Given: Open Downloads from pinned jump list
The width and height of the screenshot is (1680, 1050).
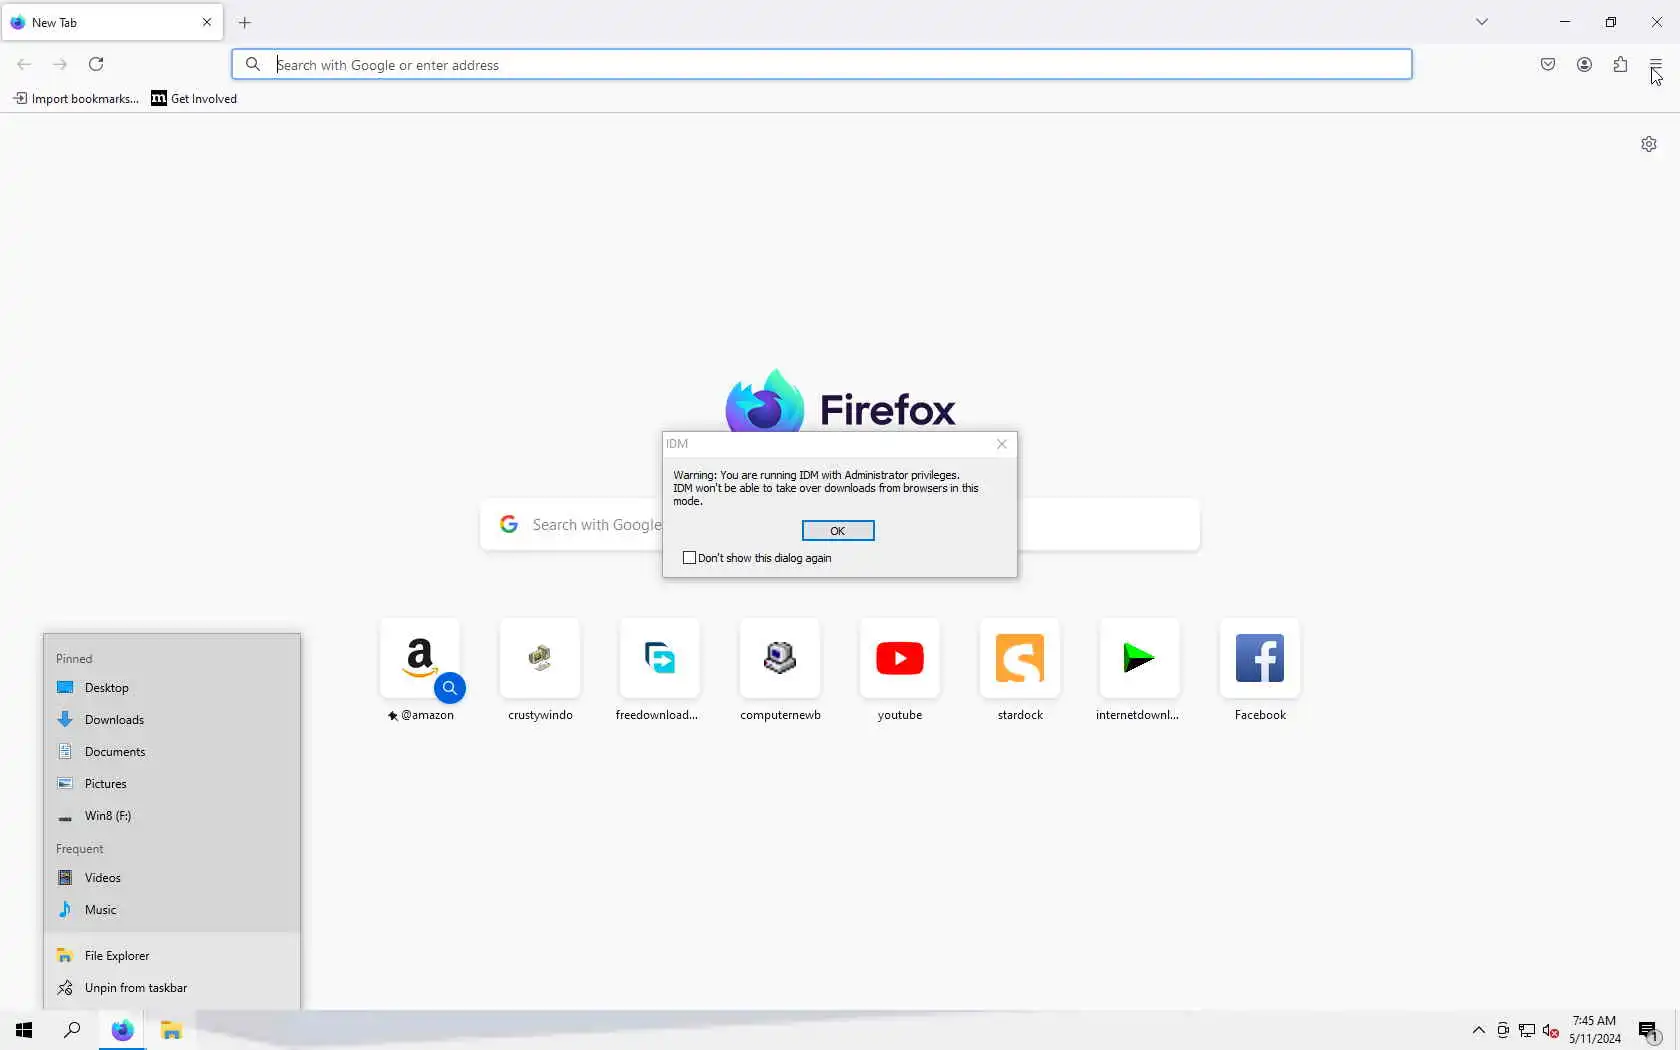Looking at the screenshot, I should click(x=172, y=720).
